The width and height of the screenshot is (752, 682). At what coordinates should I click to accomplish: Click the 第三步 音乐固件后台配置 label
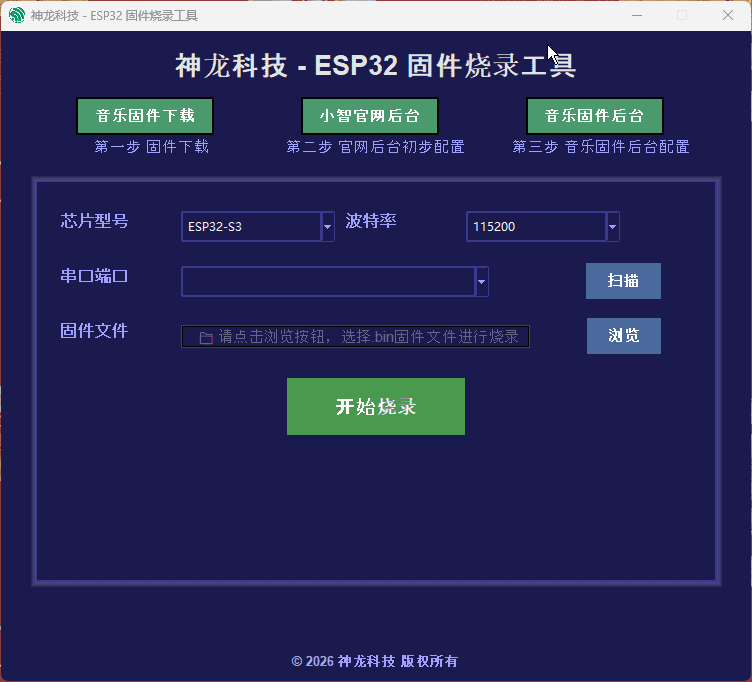tap(601, 147)
